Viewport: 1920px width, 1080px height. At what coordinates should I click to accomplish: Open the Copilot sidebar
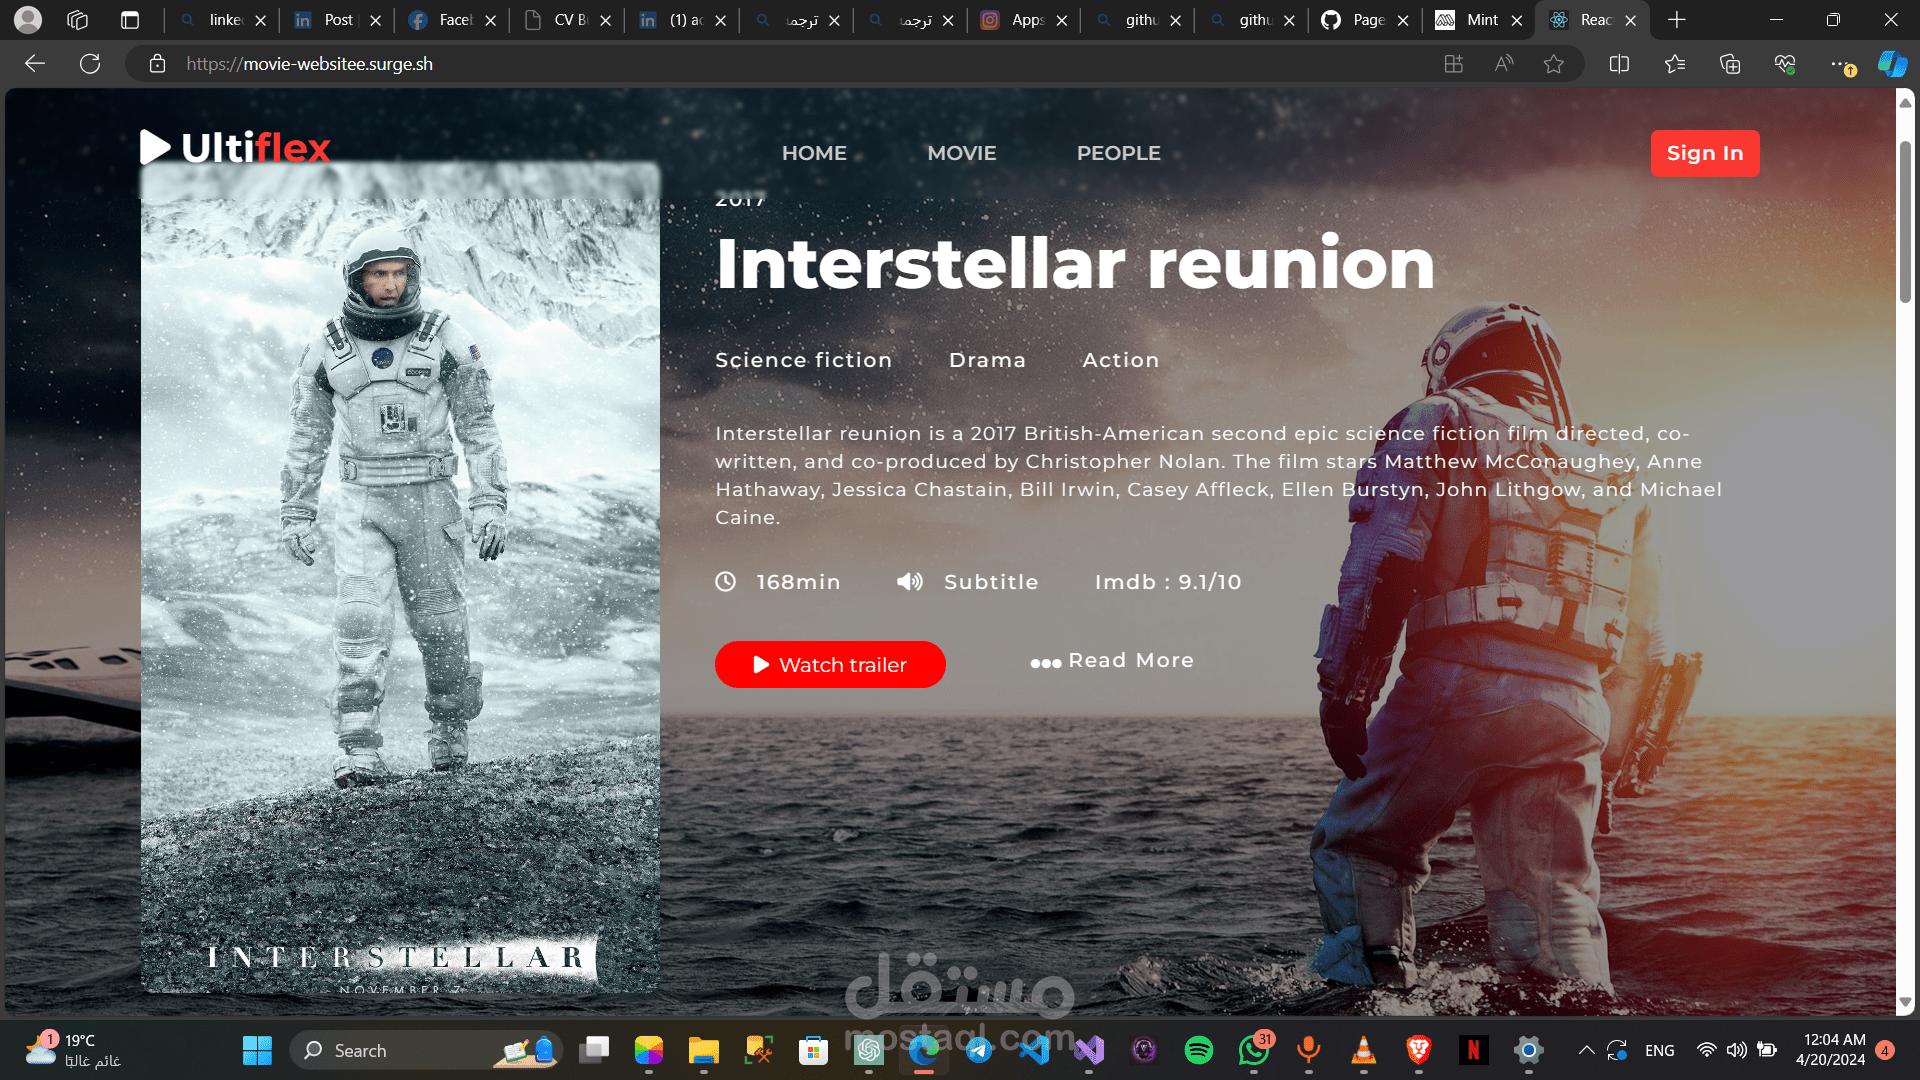pos(1892,64)
